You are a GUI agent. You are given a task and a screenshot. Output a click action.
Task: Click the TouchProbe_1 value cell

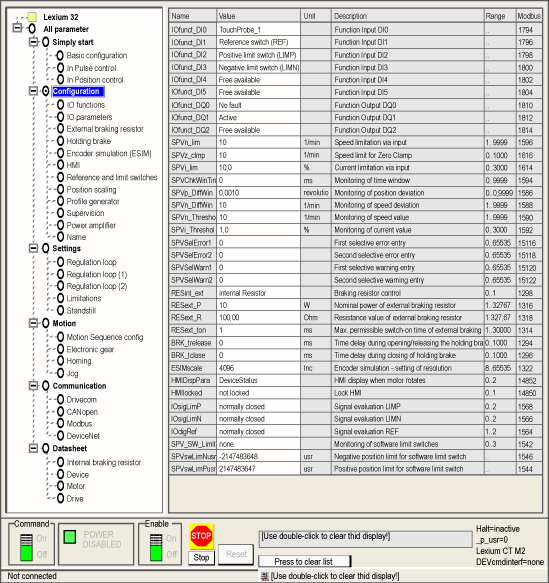pyautogui.click(x=258, y=30)
